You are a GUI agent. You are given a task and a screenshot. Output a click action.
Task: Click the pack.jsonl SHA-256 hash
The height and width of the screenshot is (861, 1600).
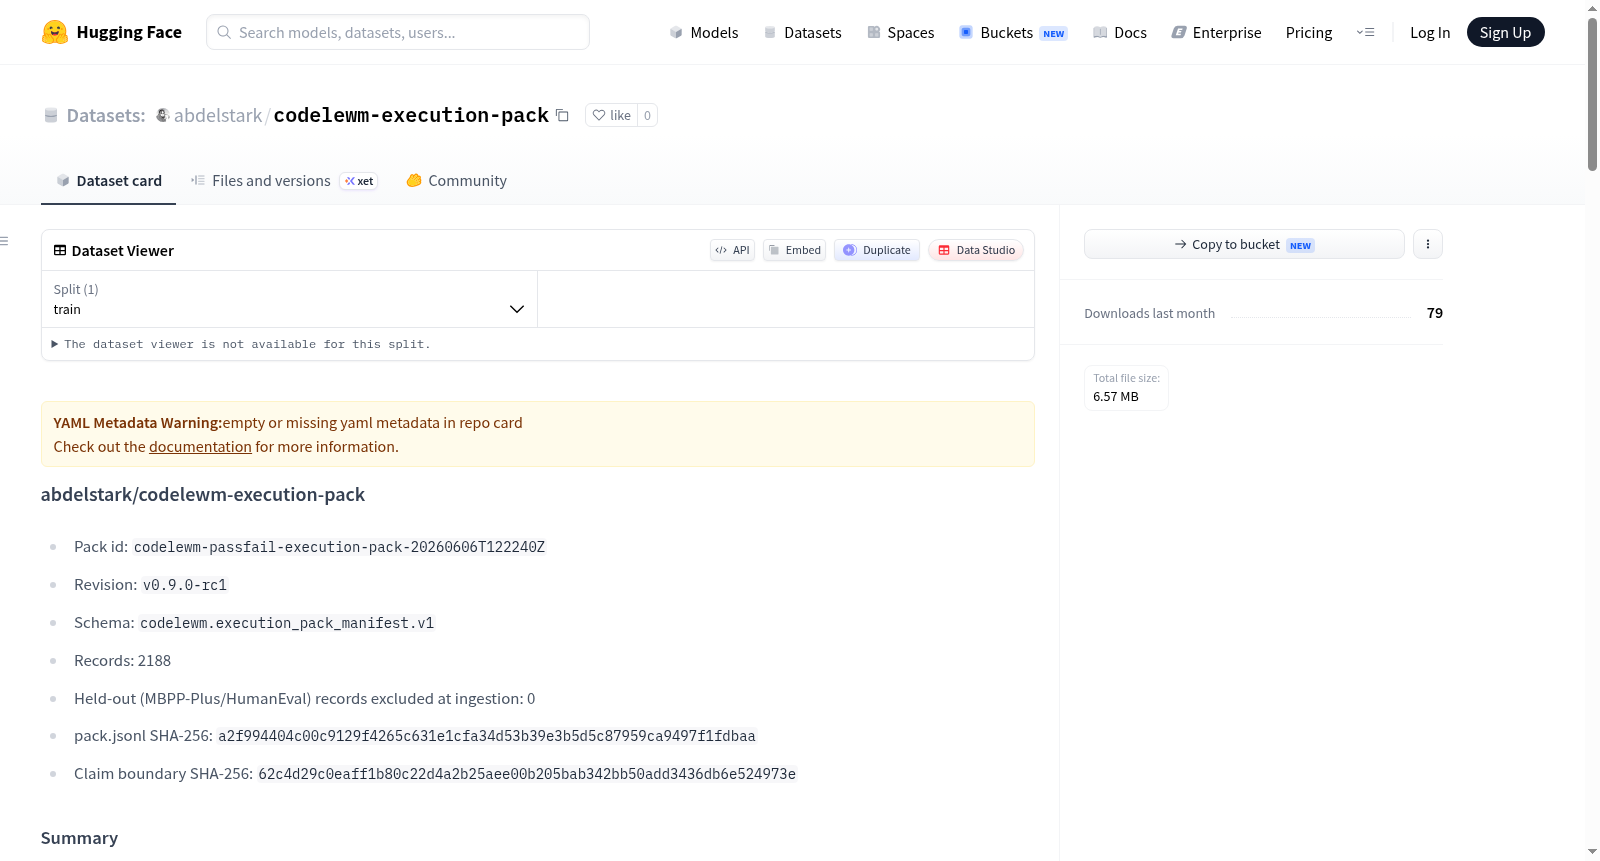click(487, 736)
